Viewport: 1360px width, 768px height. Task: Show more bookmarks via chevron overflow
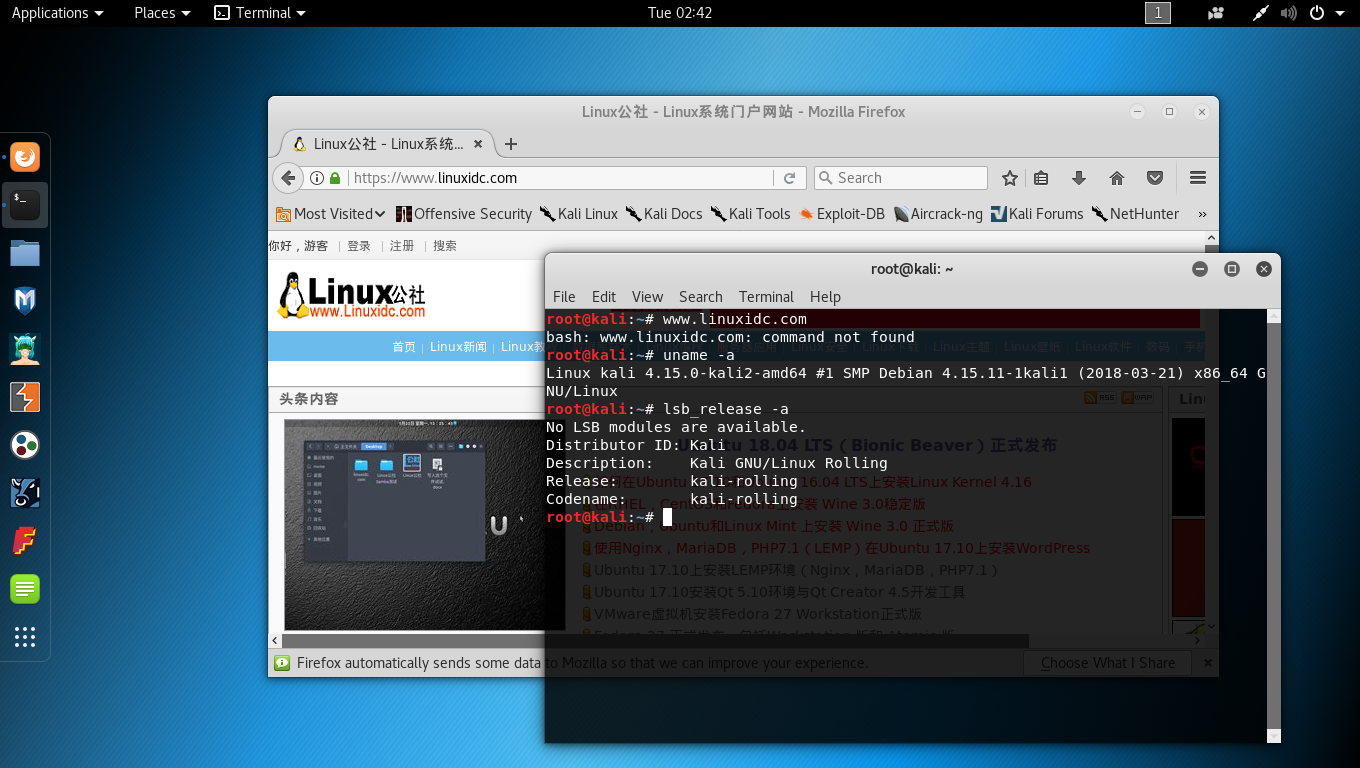click(1202, 214)
